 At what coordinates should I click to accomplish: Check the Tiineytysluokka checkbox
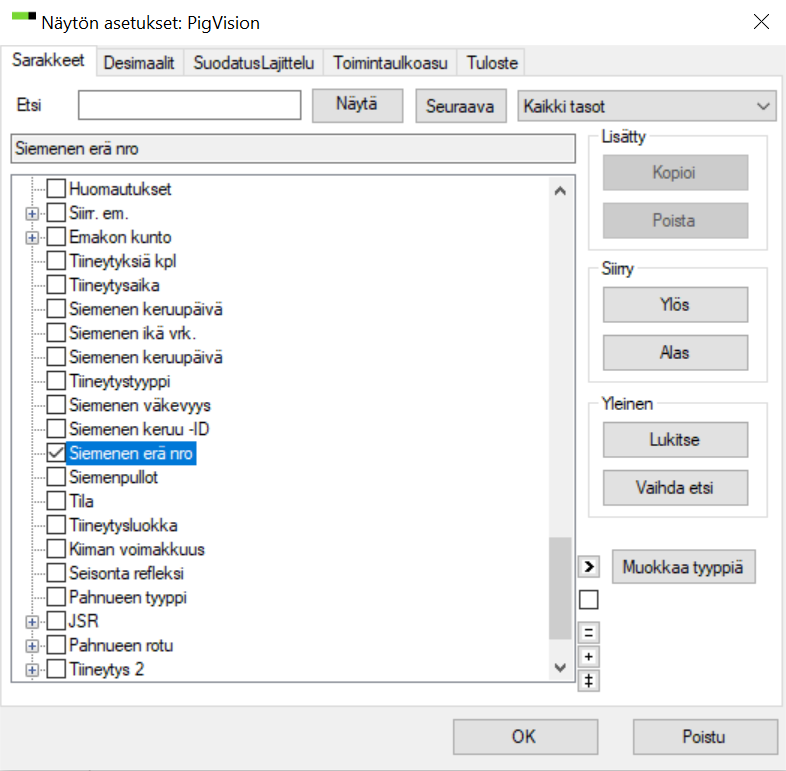pos(56,525)
